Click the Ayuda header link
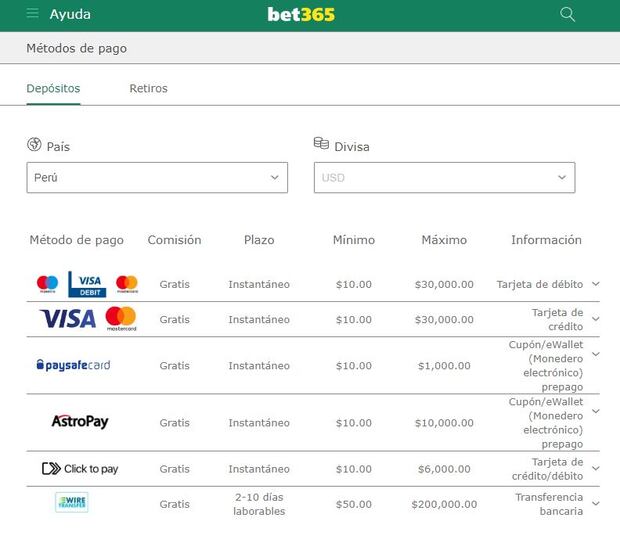Image resolution: width=620 pixels, height=550 pixels. [x=70, y=14]
